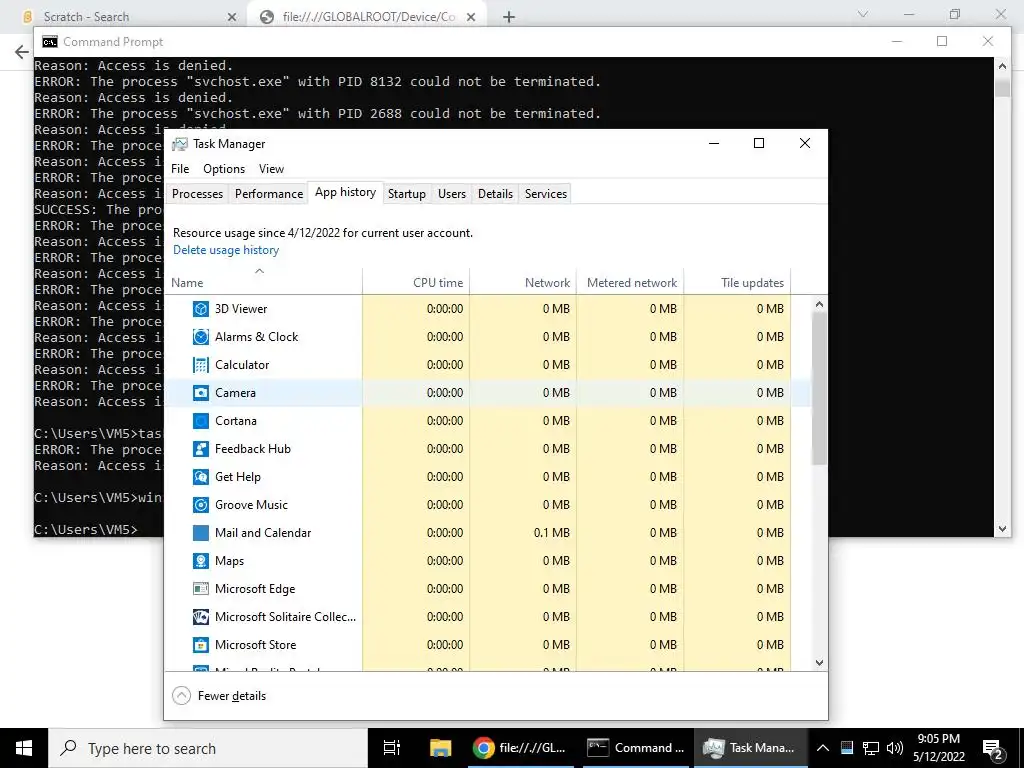Click the Mail and Calendar app icon
The height and width of the screenshot is (768, 1024).
click(x=200, y=533)
